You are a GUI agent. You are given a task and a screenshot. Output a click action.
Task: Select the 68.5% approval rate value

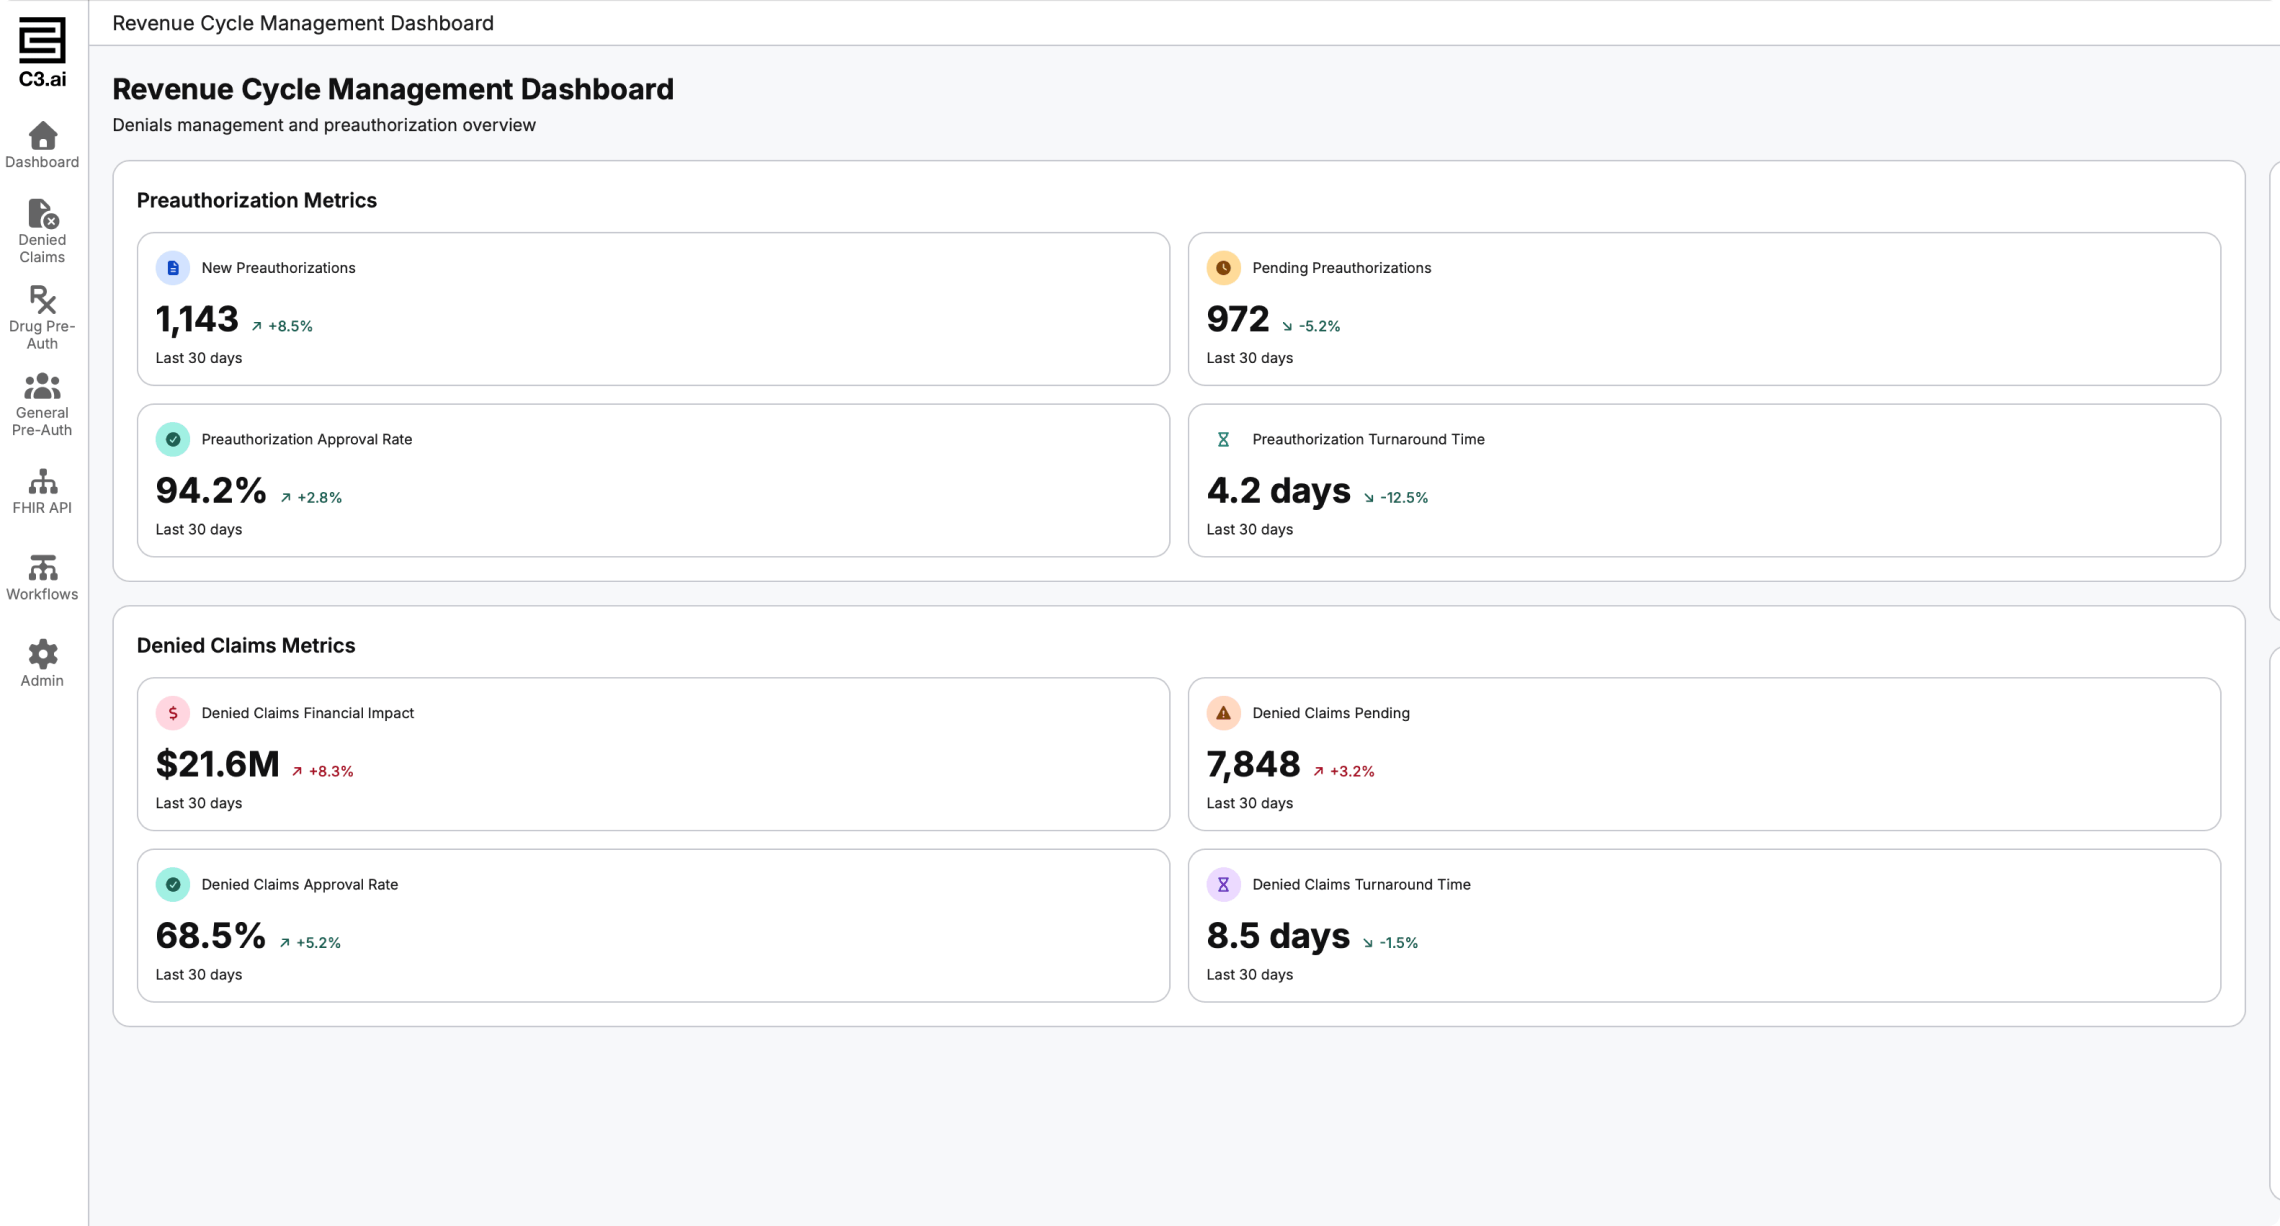[x=211, y=935]
